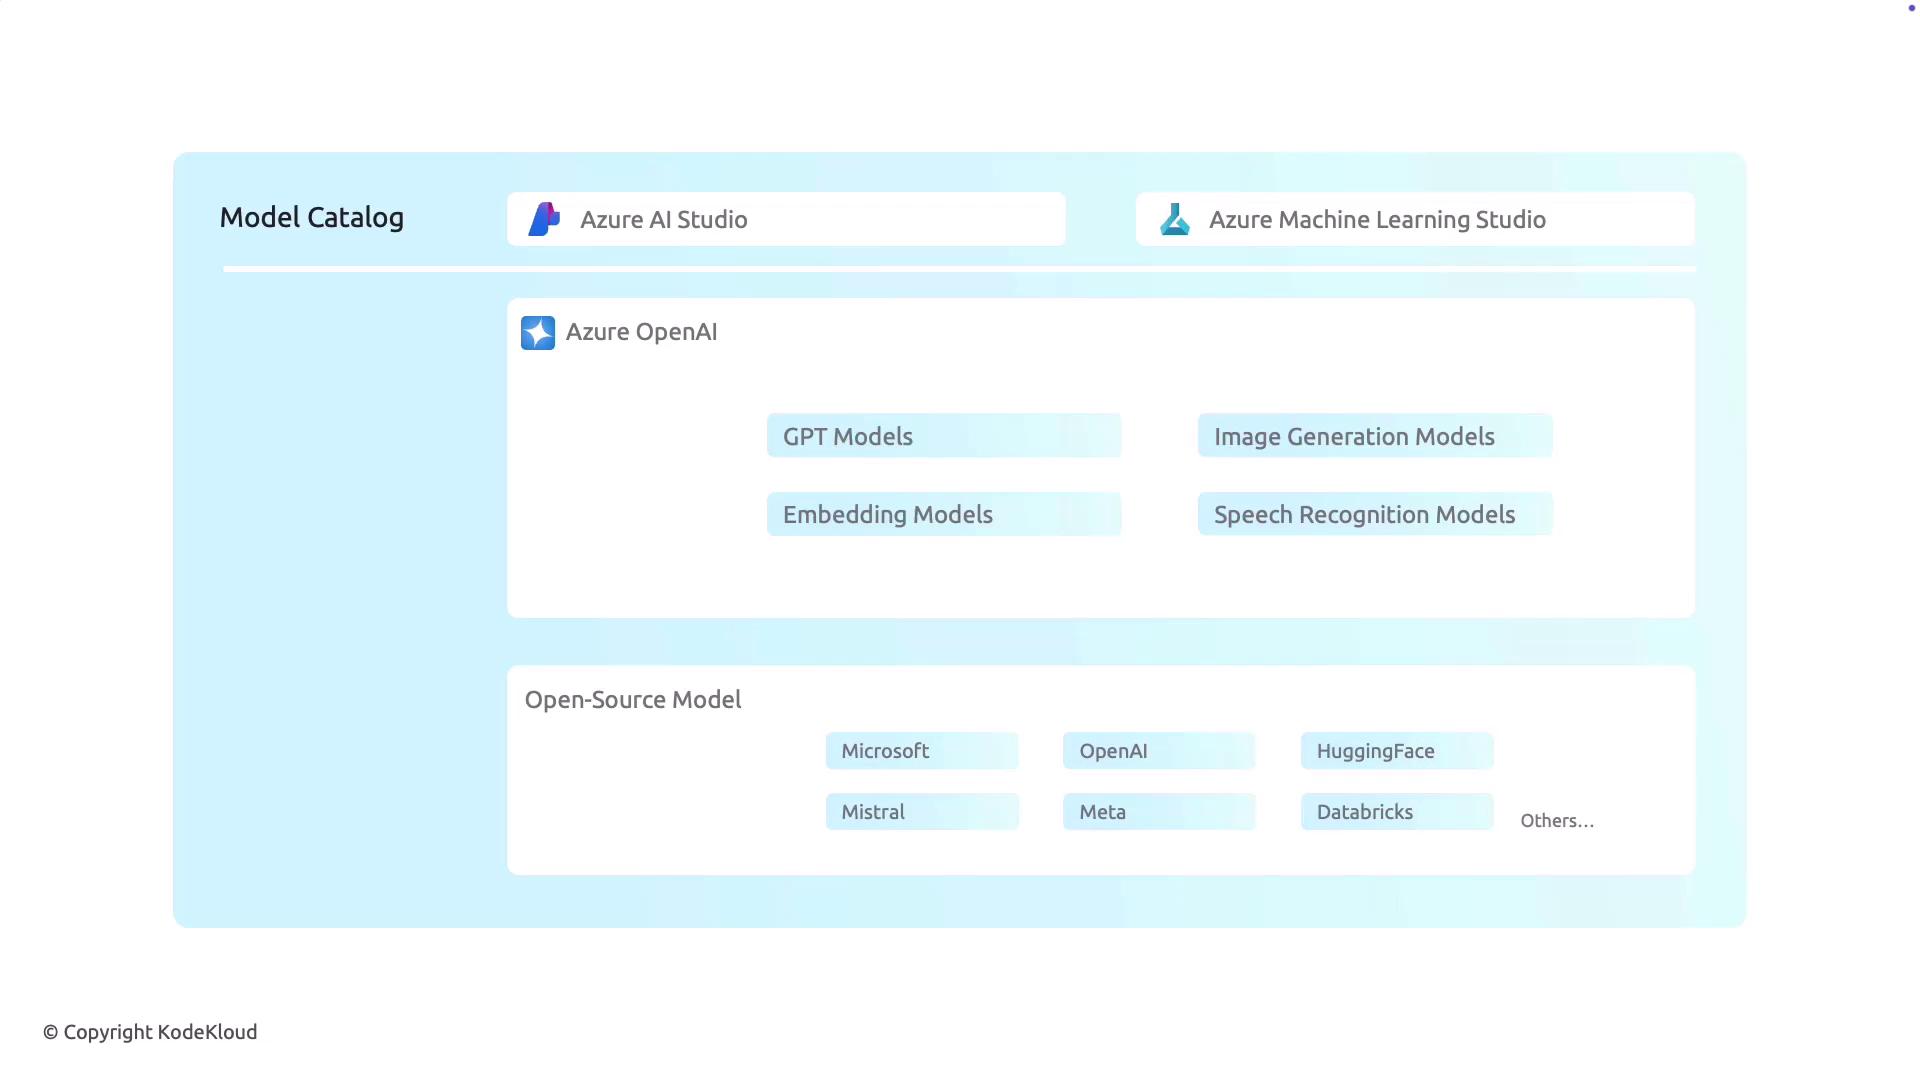1920x1080 pixels.
Task: Choose Embedding Models
Action: [943, 514]
